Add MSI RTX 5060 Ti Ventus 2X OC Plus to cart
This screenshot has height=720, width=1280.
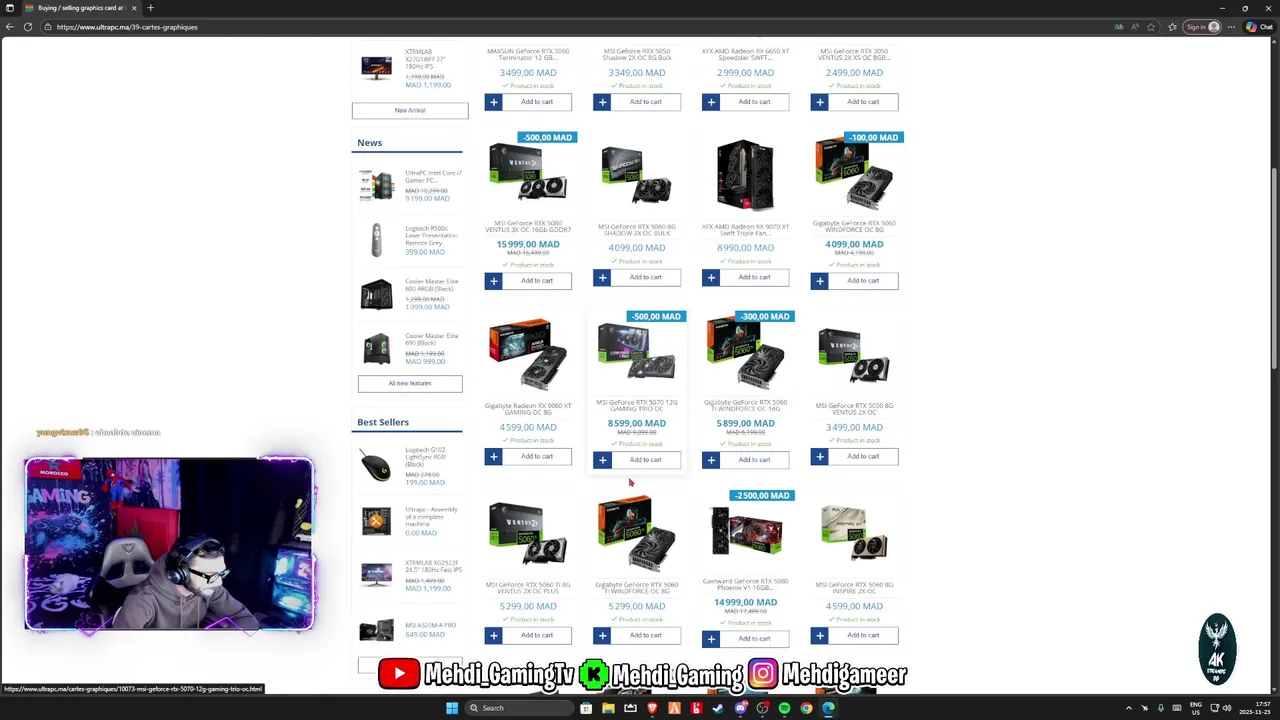[x=537, y=636]
